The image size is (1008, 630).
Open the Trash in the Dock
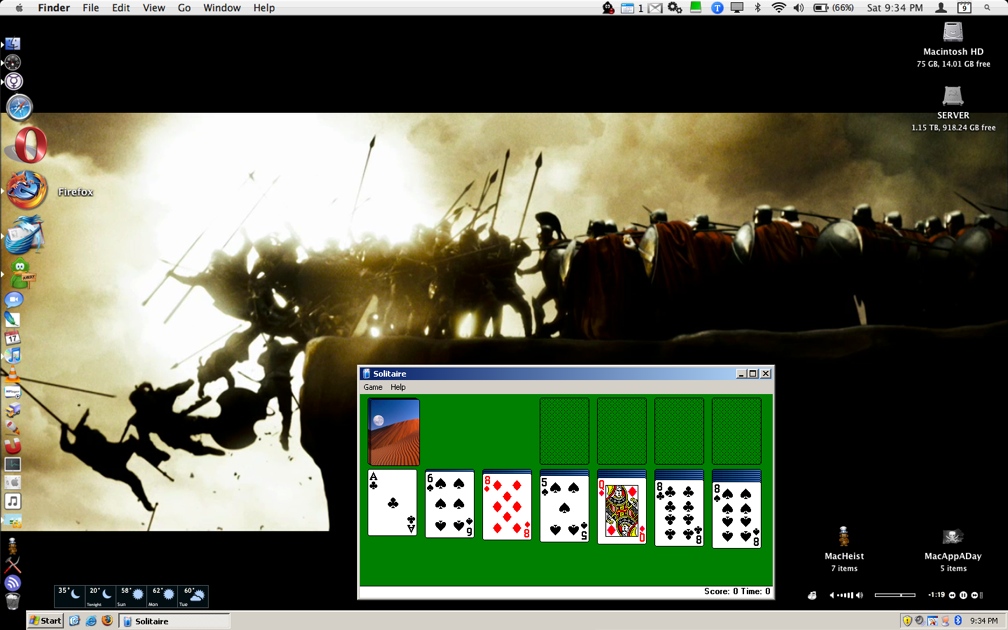point(13,601)
